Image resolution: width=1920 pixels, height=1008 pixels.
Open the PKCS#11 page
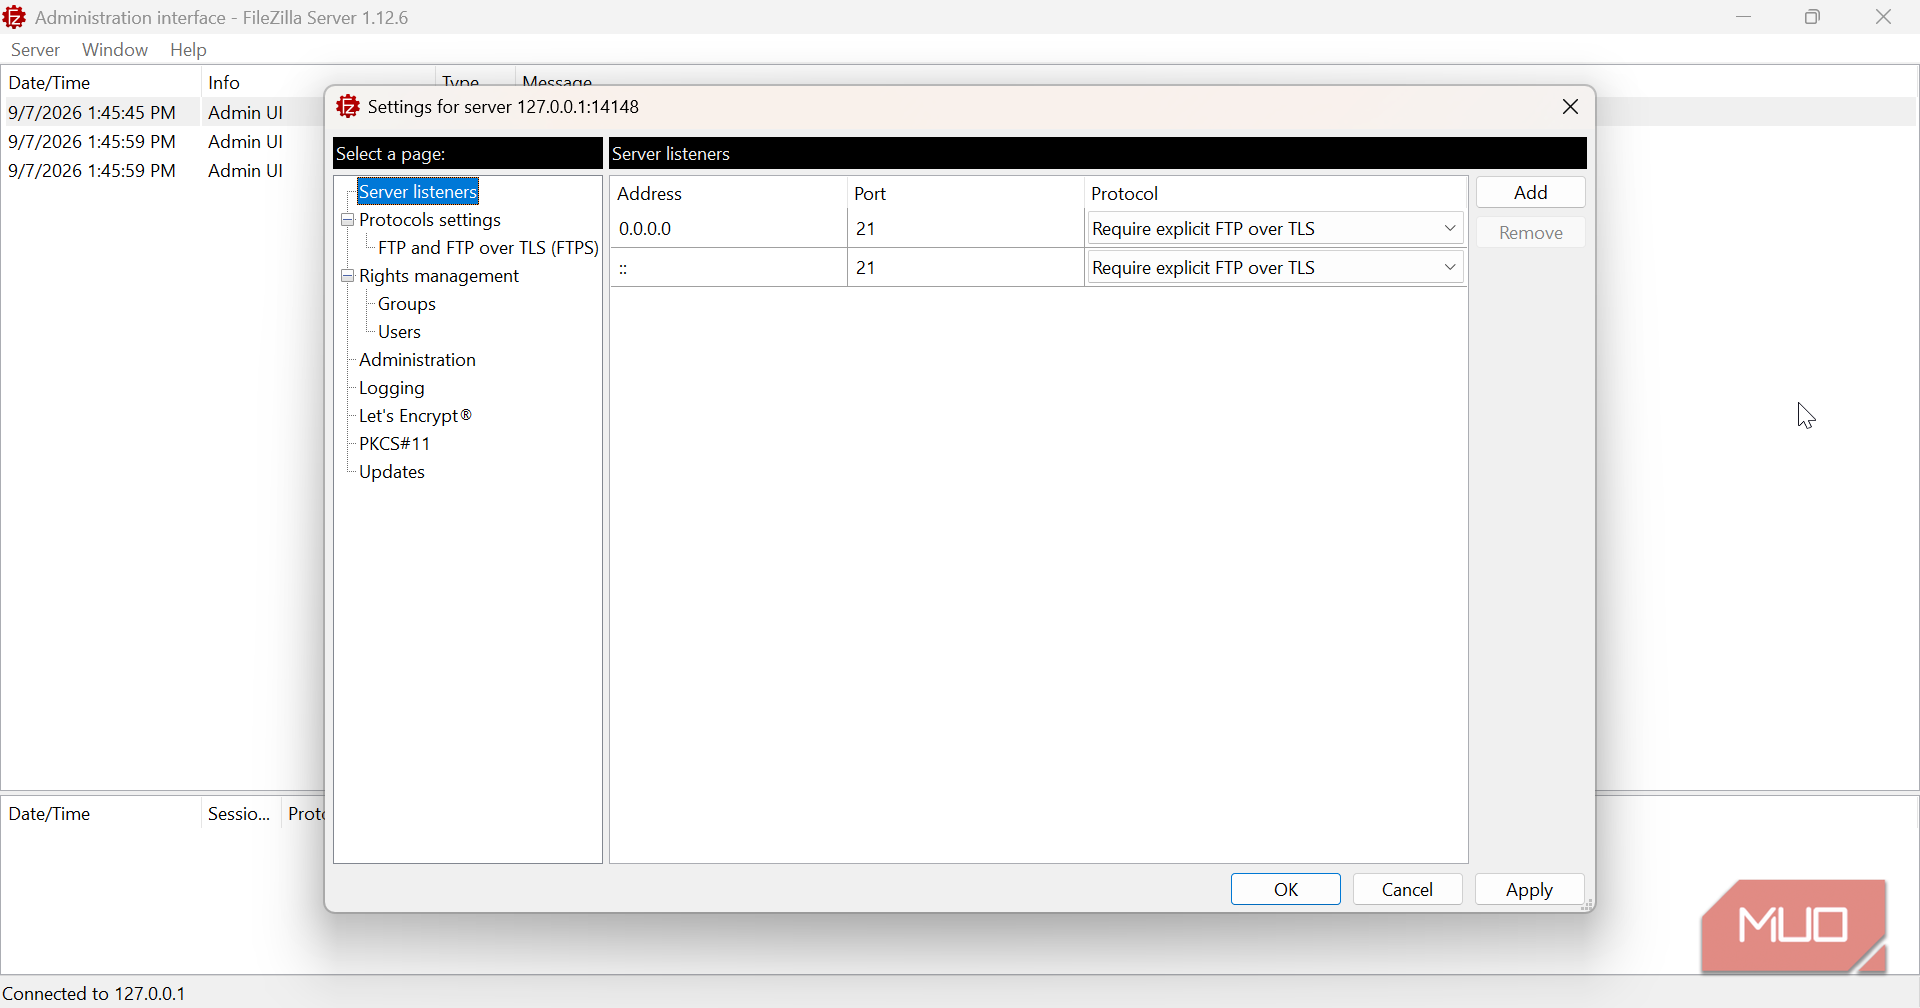[394, 444]
